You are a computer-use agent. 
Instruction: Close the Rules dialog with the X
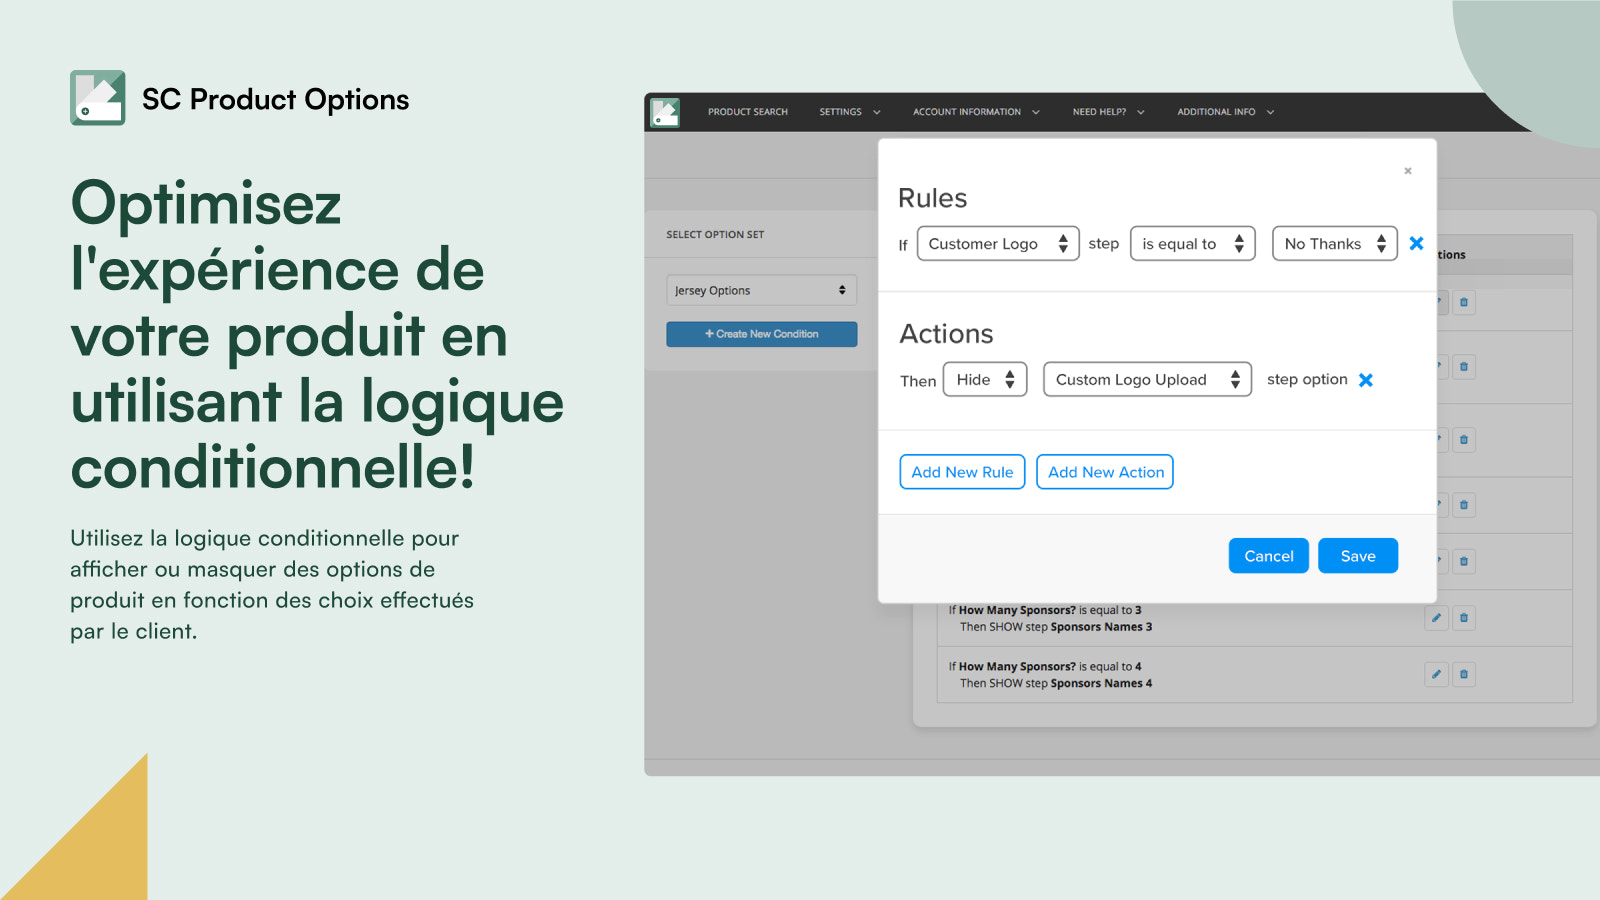point(1408,171)
